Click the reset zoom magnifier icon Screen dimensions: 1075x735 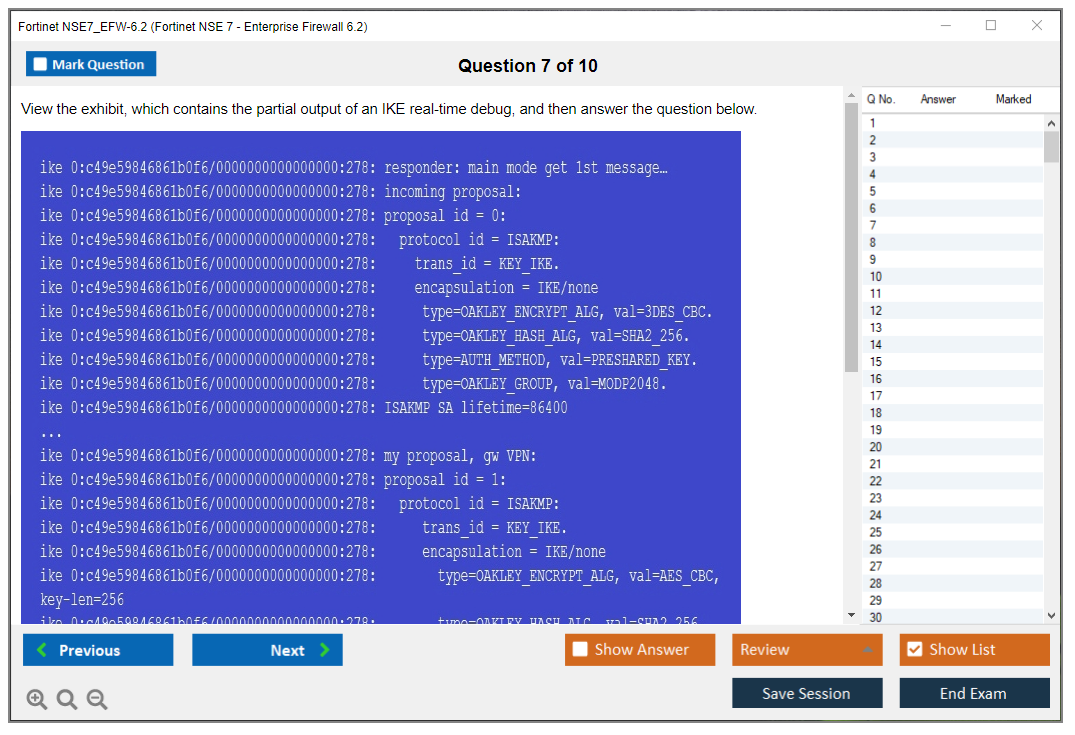click(x=67, y=700)
